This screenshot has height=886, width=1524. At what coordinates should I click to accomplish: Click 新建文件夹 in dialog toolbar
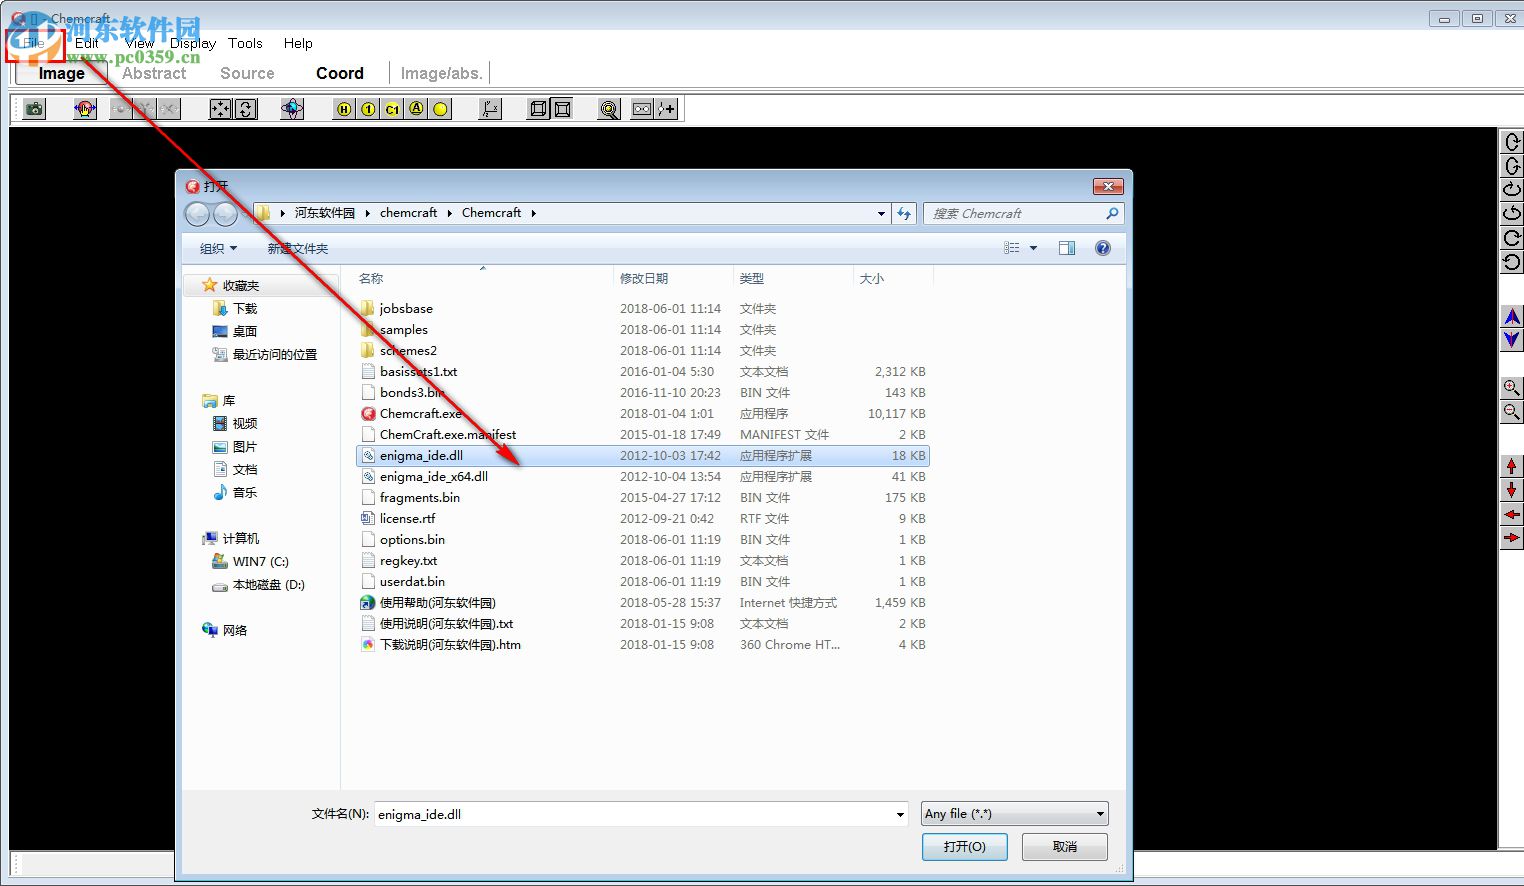[297, 248]
